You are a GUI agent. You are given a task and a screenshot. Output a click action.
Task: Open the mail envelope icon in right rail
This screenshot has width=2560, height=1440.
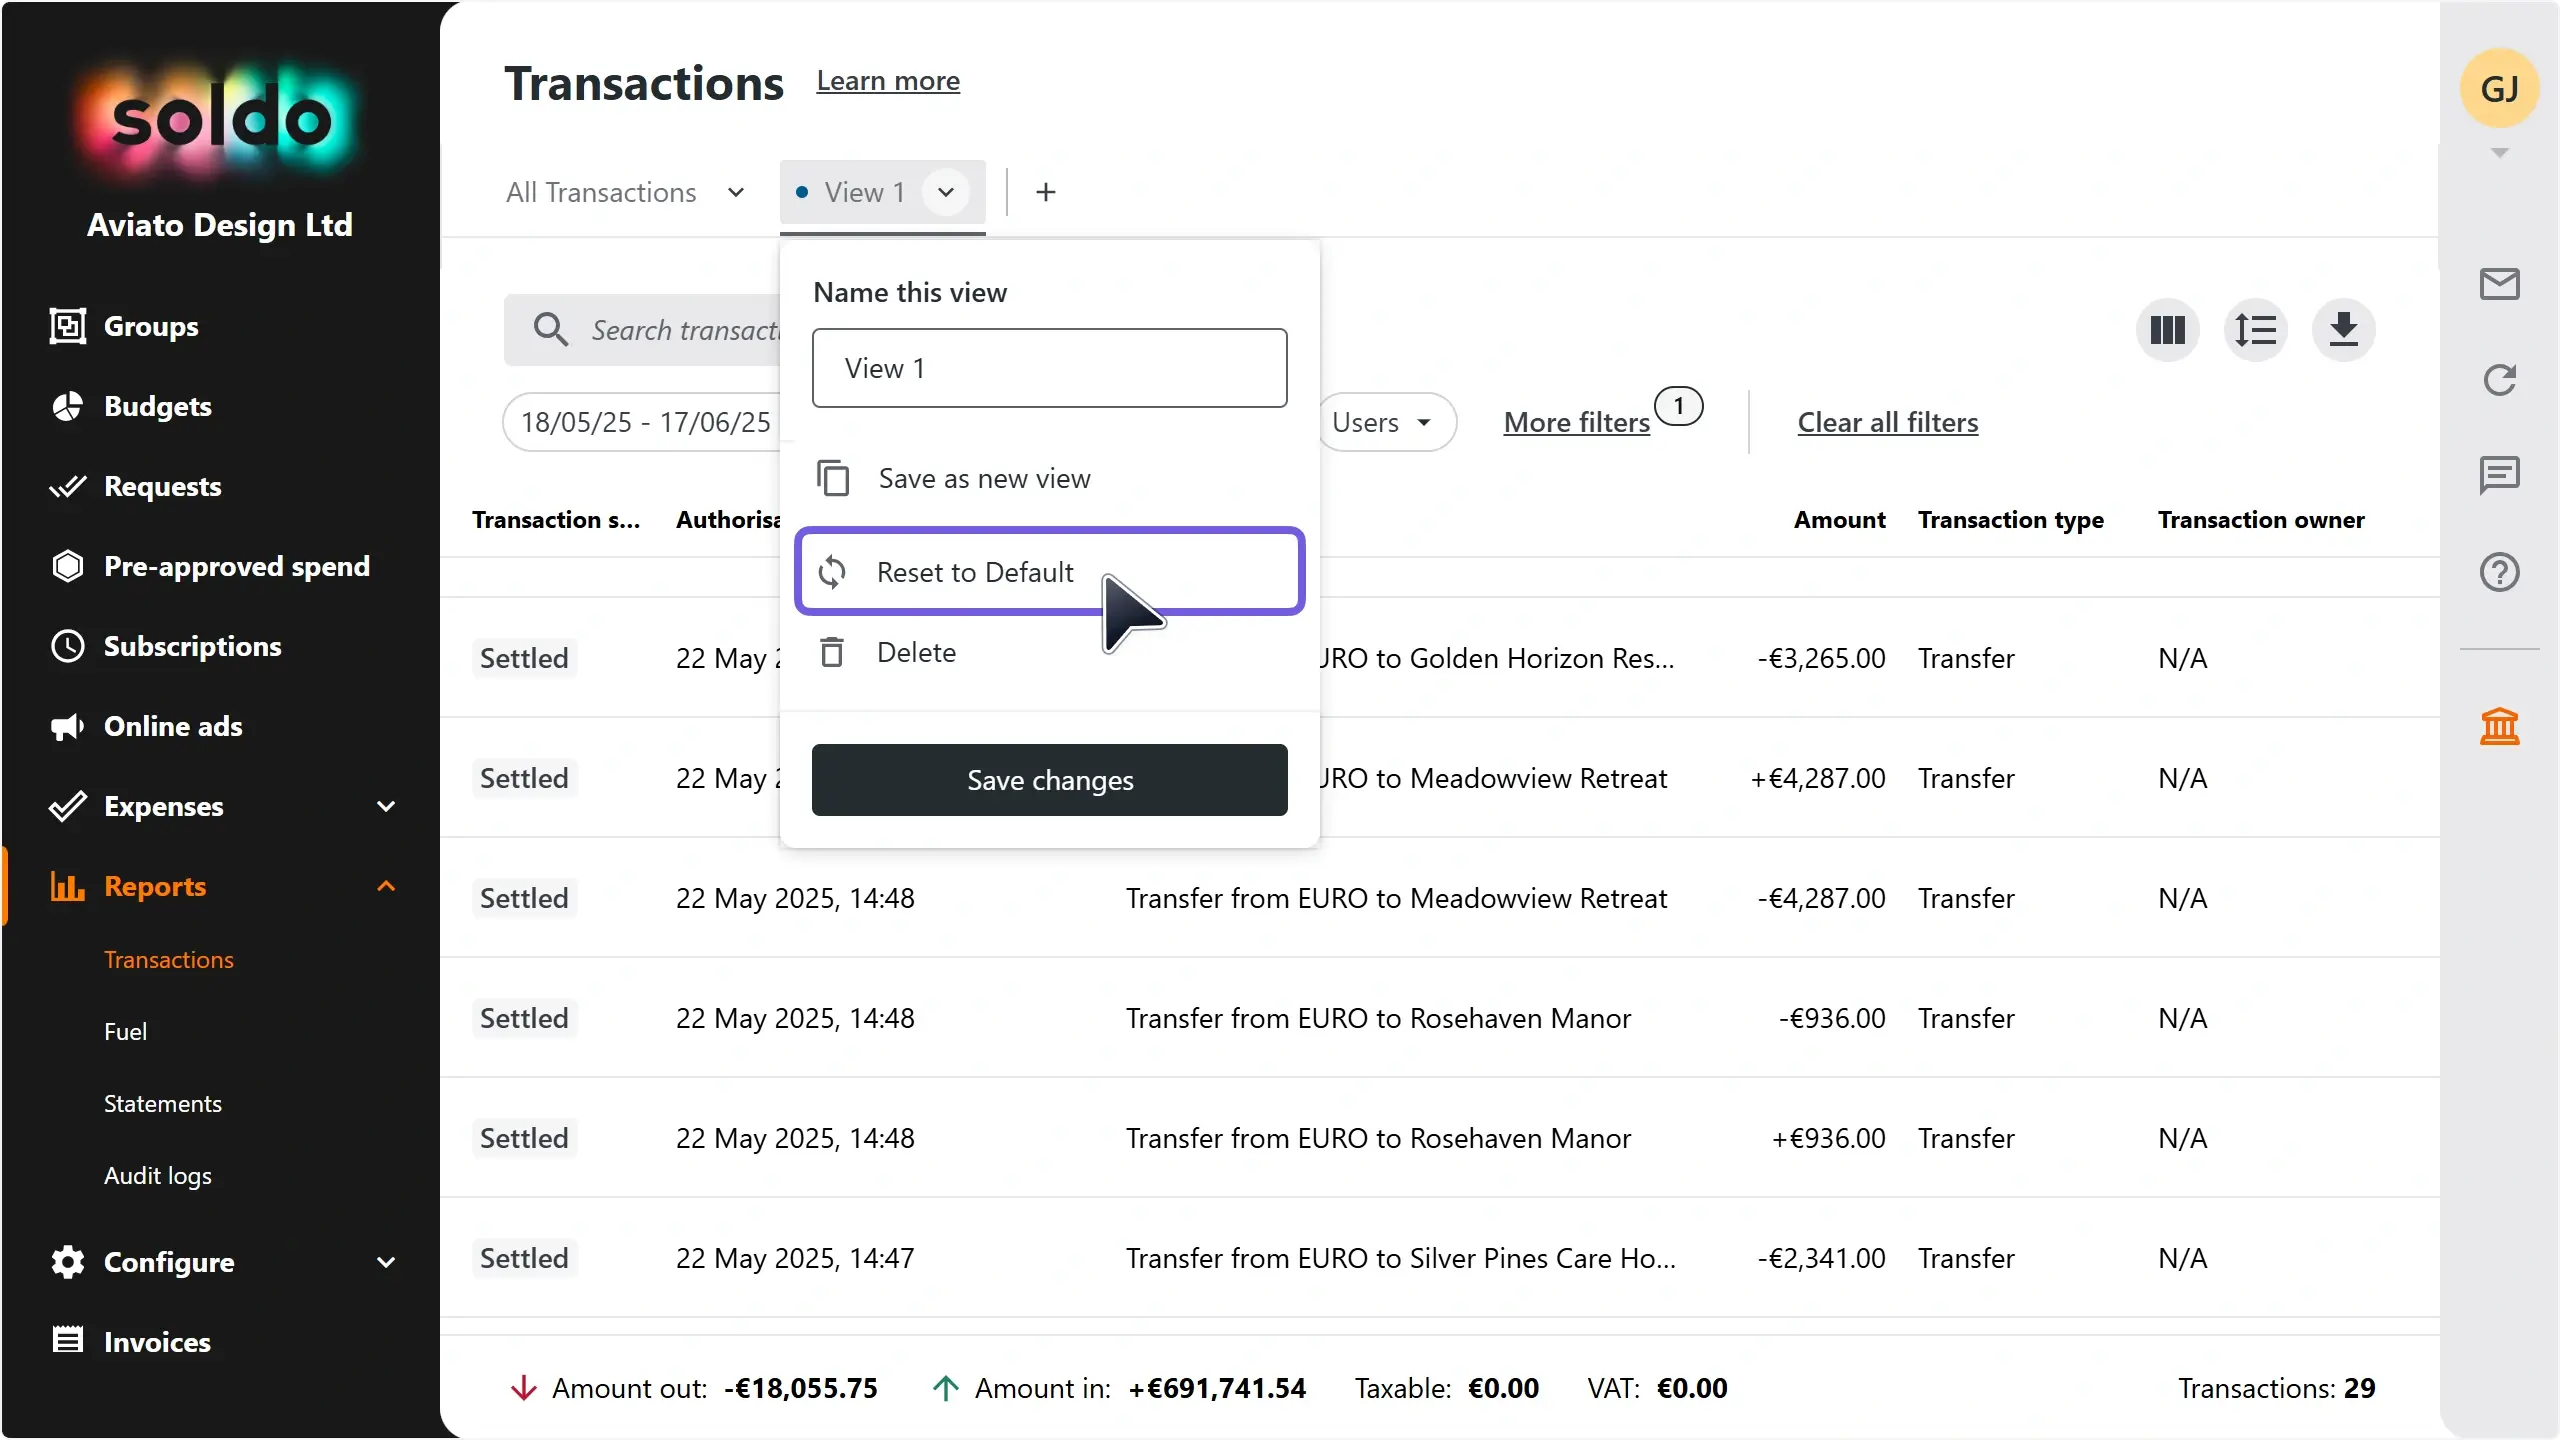pyautogui.click(x=2499, y=284)
